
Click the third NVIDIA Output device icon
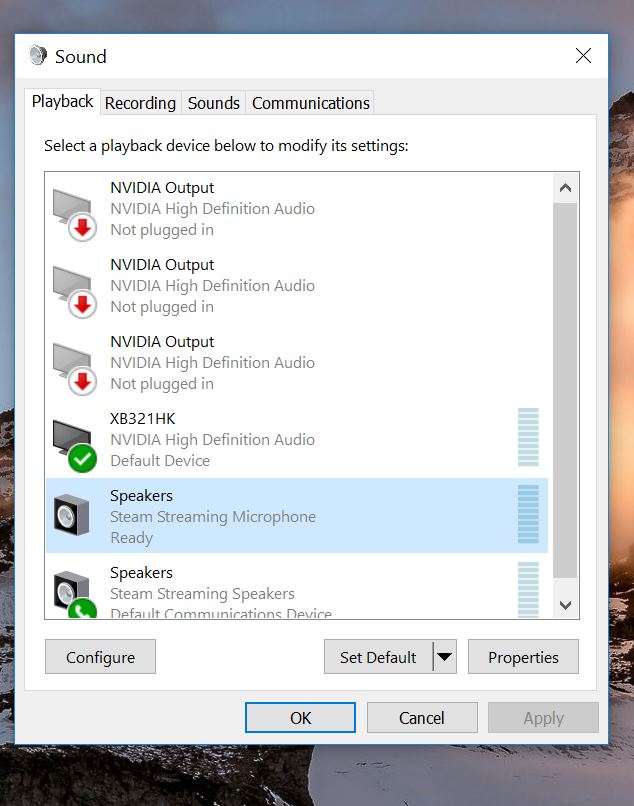point(74,364)
